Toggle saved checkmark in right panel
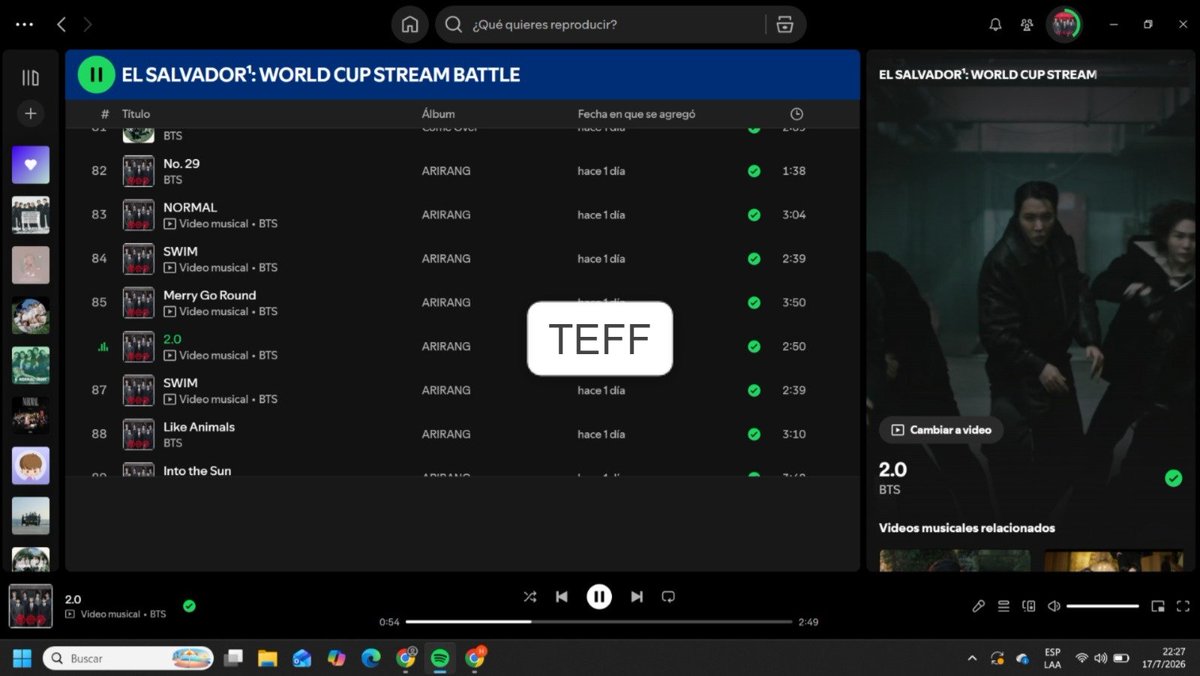Screen dimensions: 1200x676 (x=1174, y=478)
